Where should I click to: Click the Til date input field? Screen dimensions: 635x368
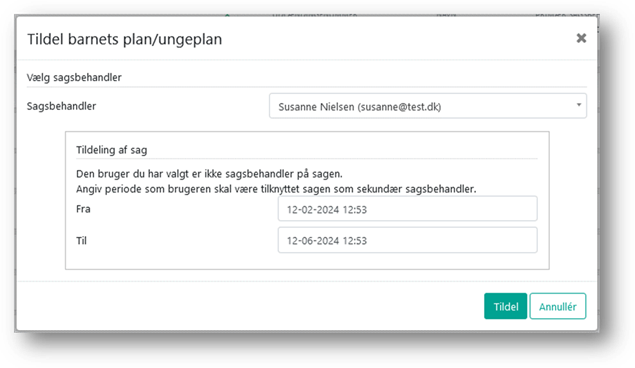[407, 240]
